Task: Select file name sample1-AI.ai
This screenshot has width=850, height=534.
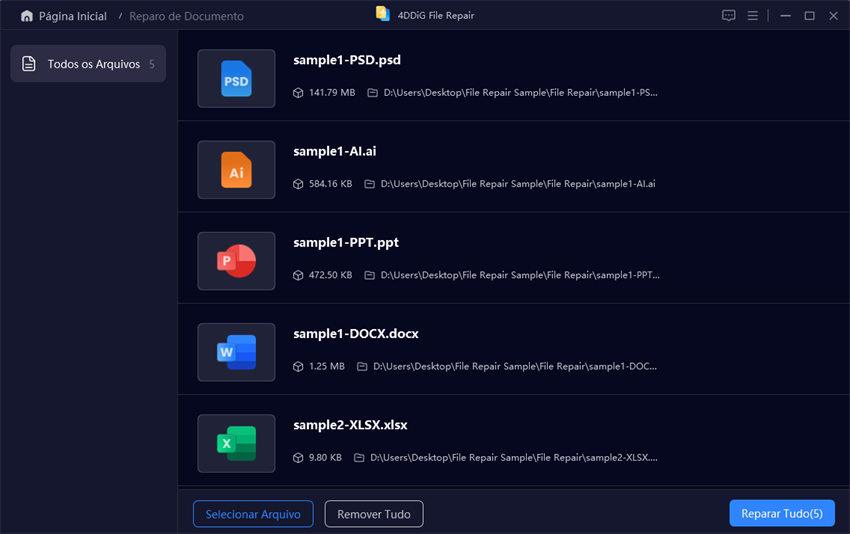Action: [x=334, y=151]
